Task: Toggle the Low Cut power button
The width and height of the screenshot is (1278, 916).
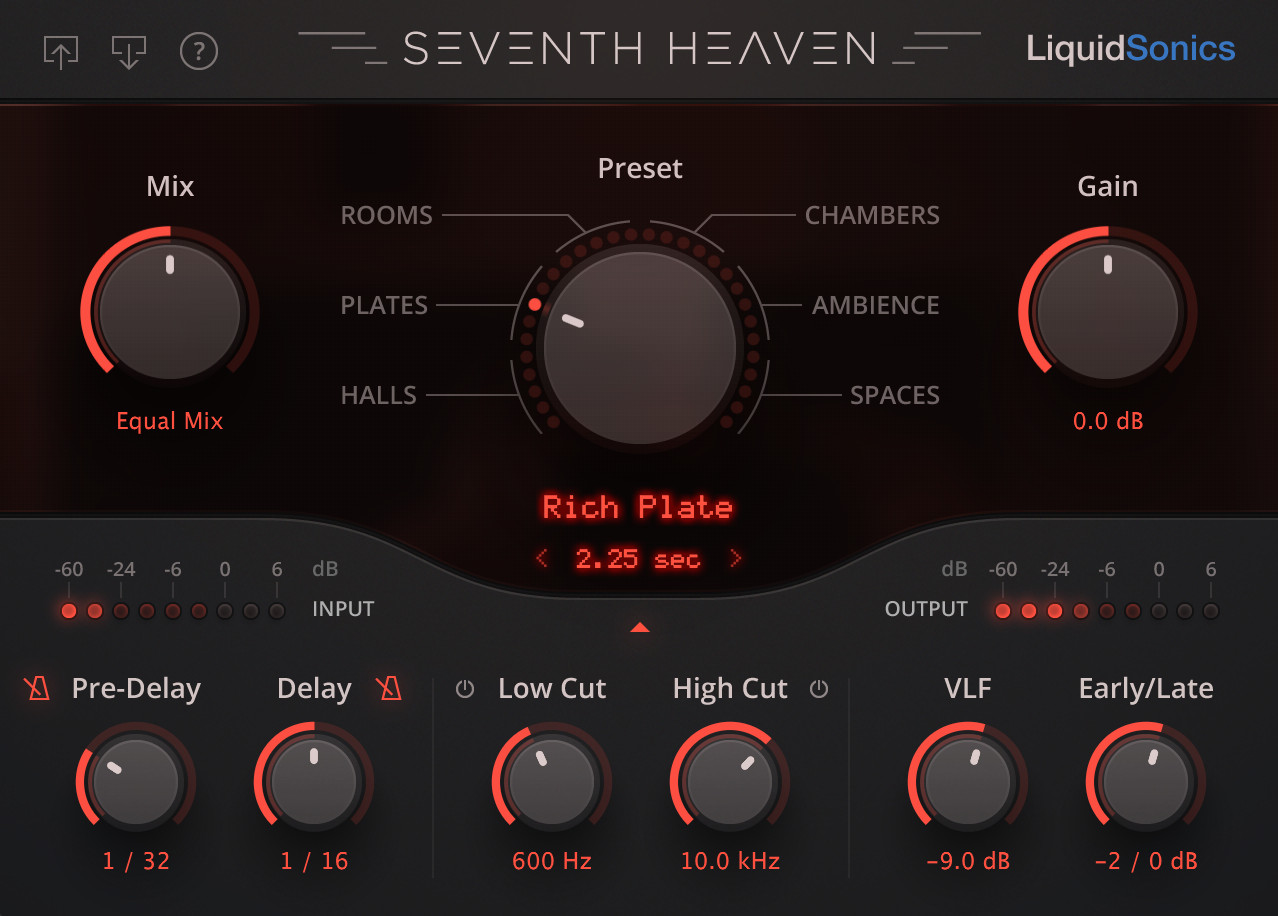Action: (465, 689)
